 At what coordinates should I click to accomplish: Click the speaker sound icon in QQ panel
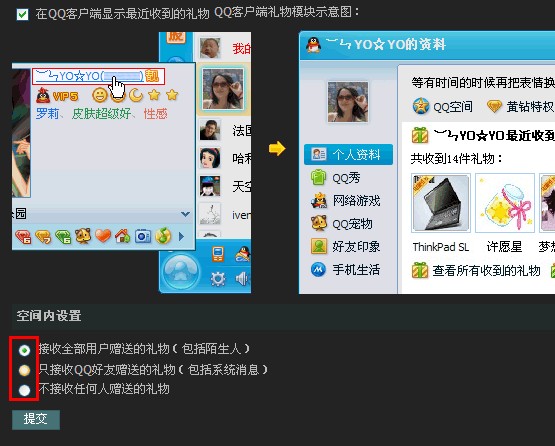click(x=242, y=279)
